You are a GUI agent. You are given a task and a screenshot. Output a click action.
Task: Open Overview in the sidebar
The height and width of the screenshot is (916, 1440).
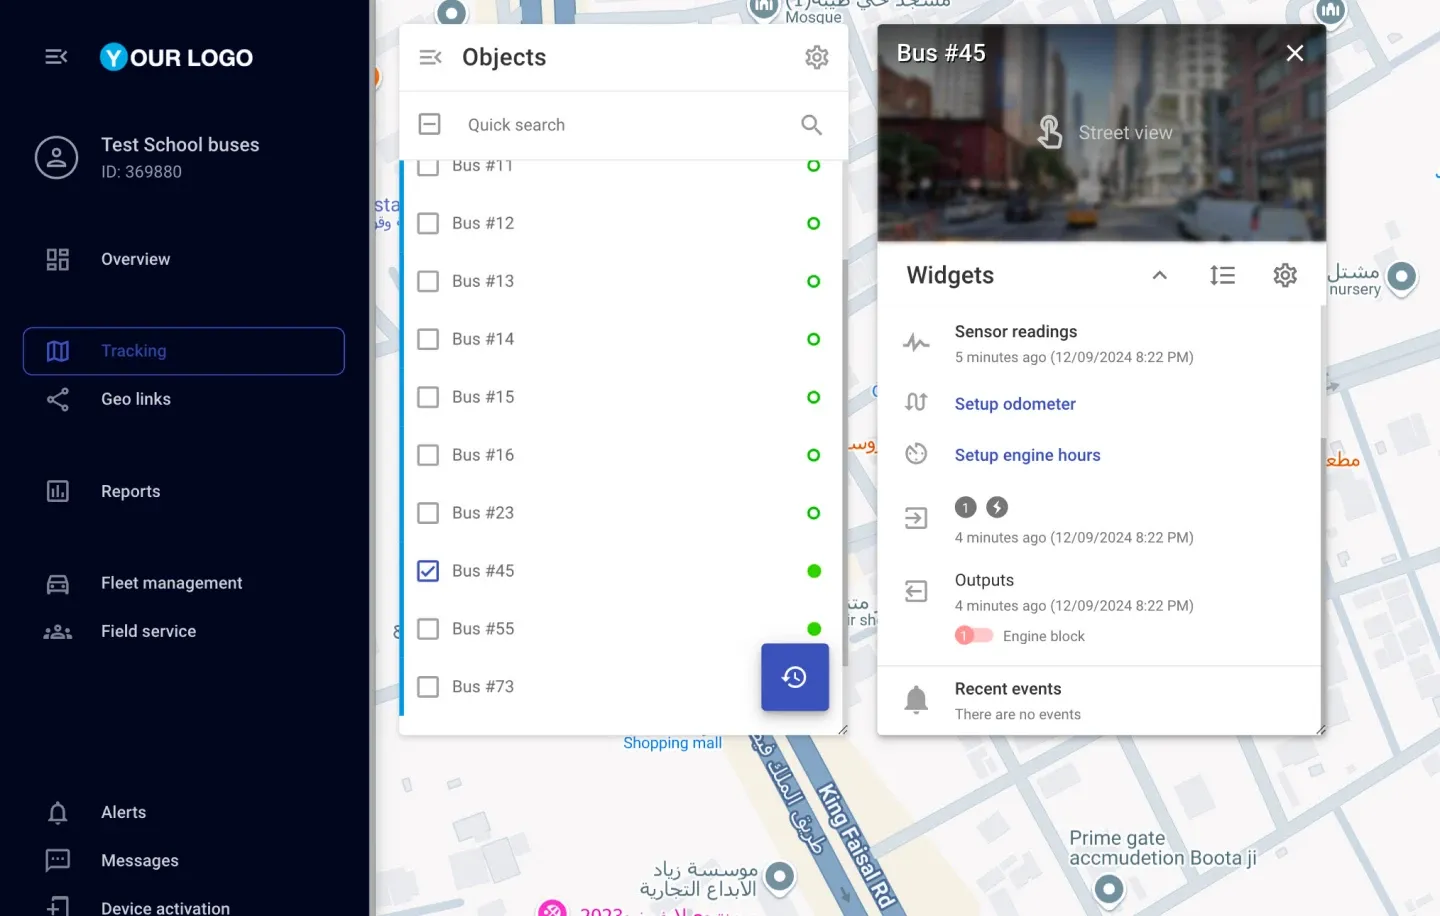135,259
